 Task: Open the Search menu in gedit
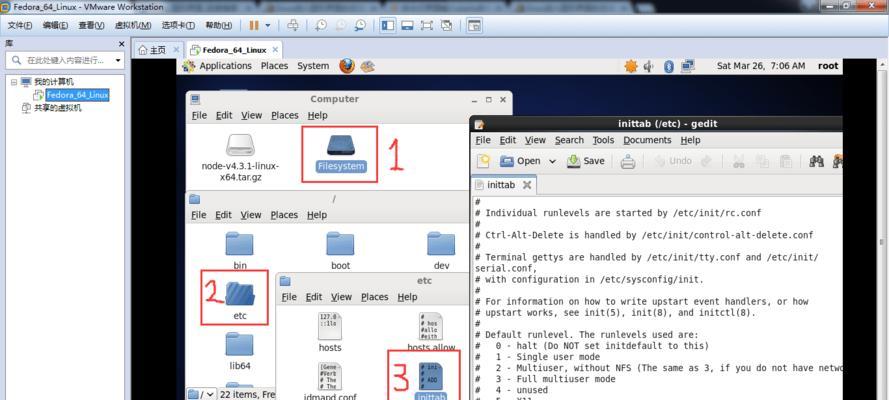pos(569,140)
